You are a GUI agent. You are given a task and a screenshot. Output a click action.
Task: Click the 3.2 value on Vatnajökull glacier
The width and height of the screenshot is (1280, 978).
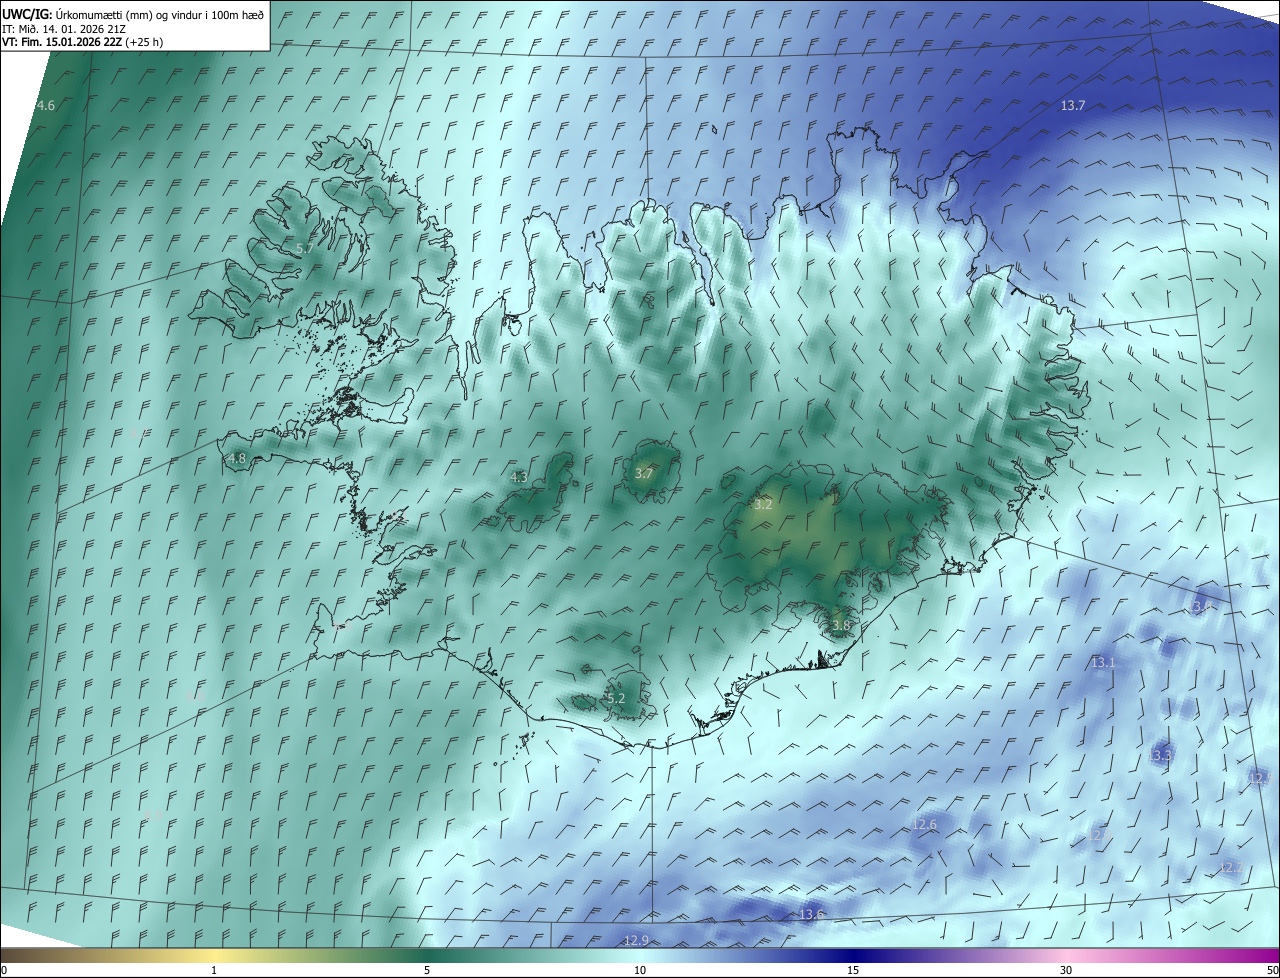[763, 505]
